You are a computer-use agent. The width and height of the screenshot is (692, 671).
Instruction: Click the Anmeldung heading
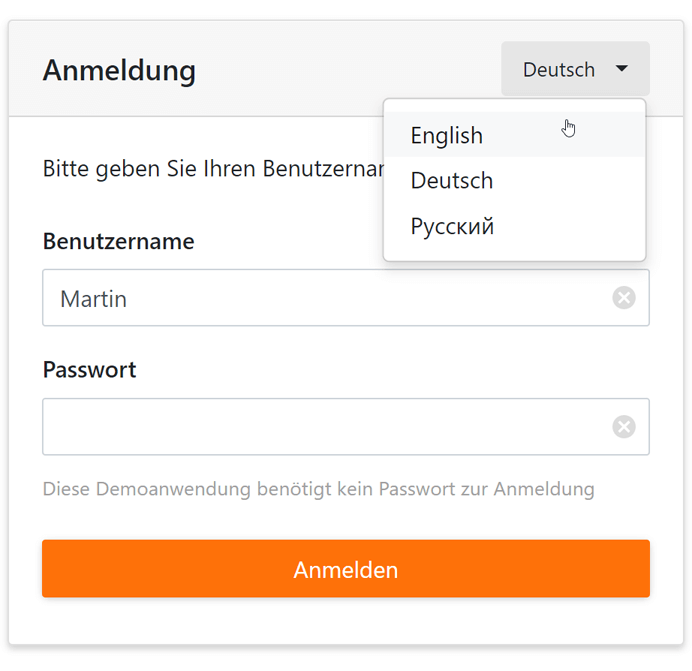point(119,71)
